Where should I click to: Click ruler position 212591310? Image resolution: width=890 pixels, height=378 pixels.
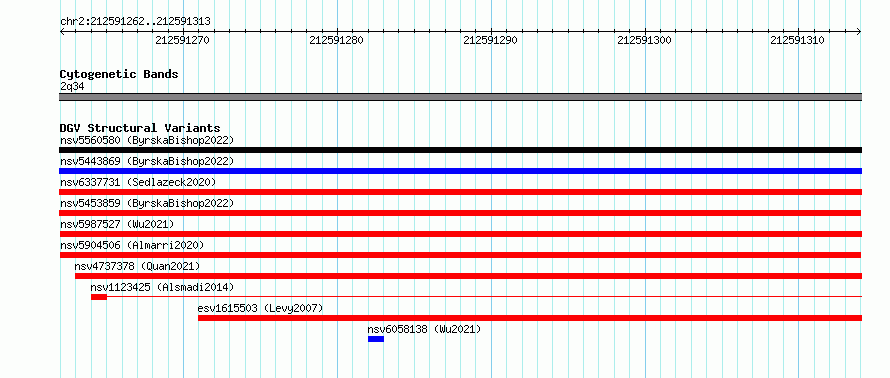[798, 40]
